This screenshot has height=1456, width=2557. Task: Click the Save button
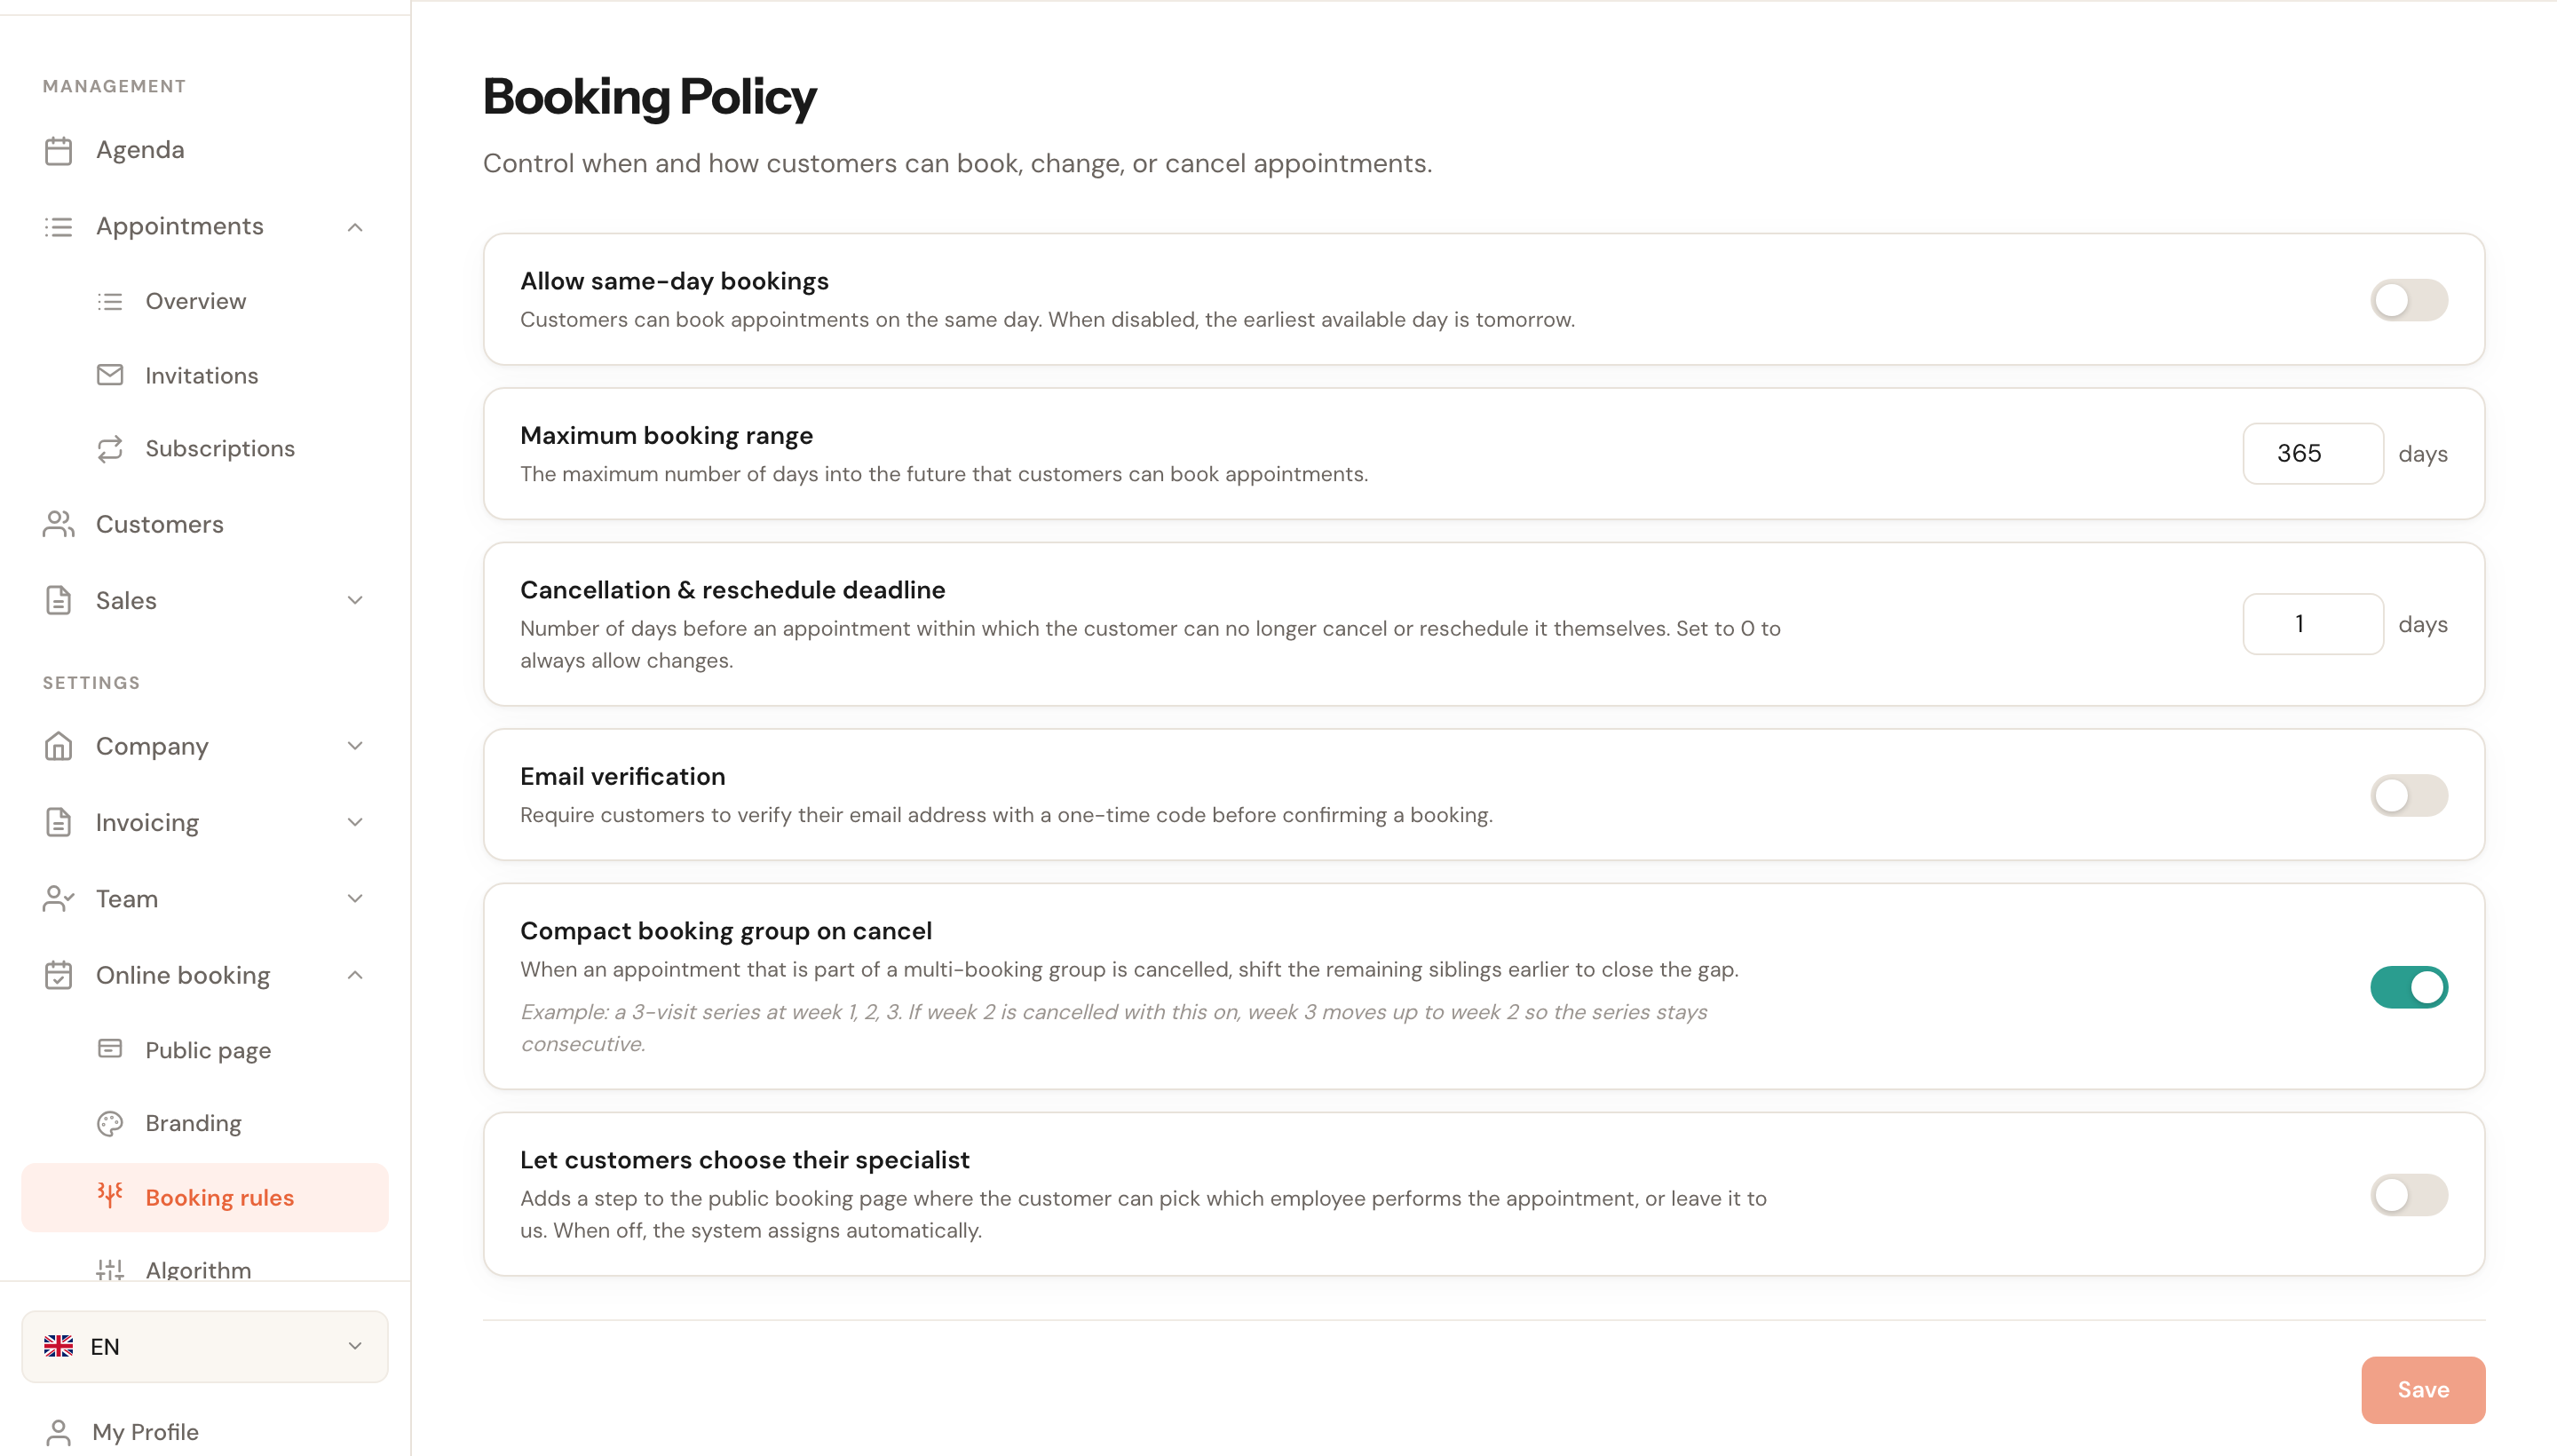click(2422, 1389)
